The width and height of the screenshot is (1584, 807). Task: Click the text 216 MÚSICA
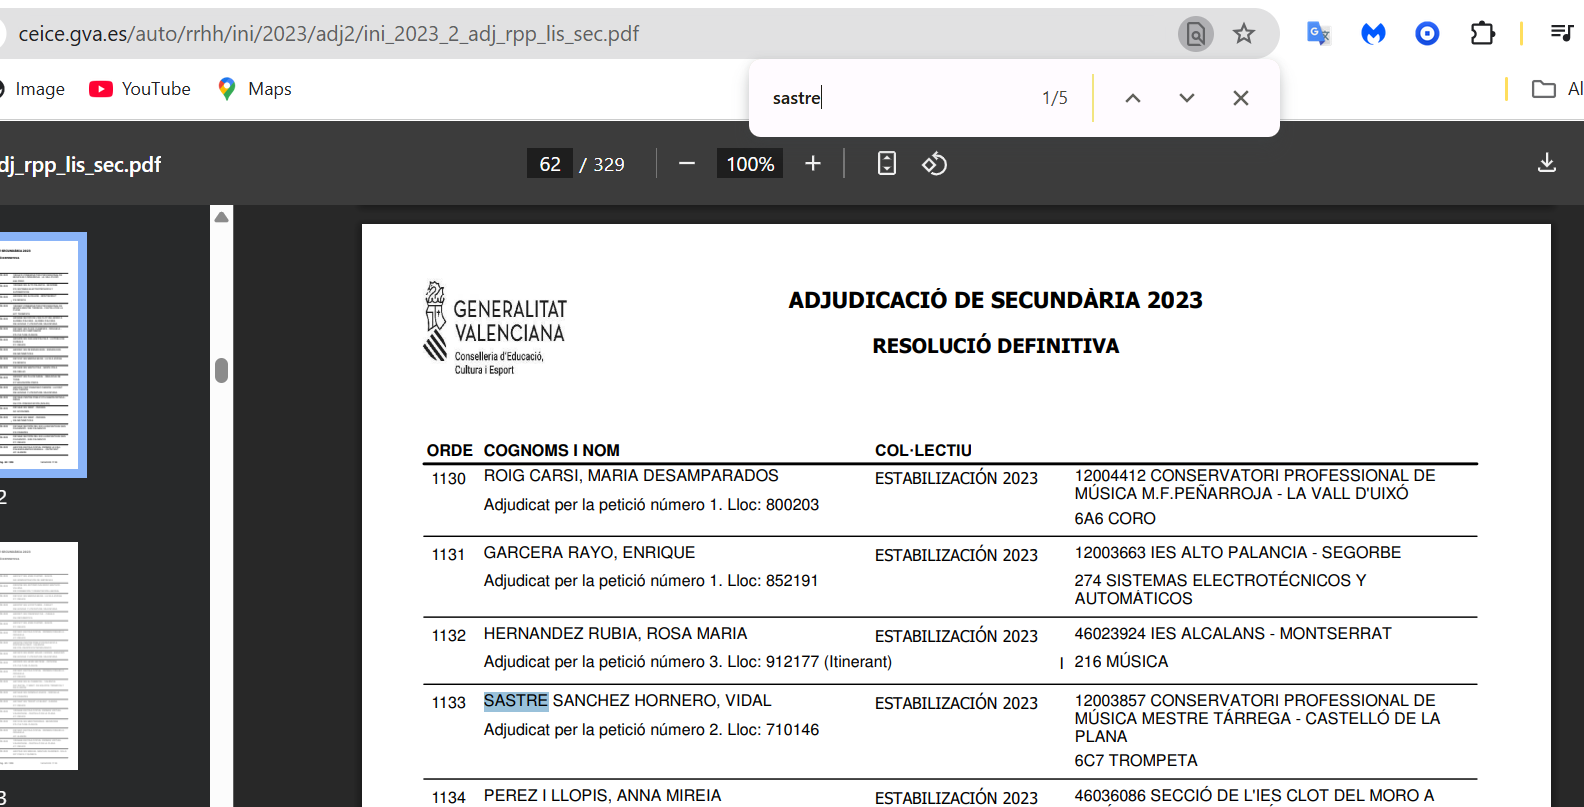click(1121, 662)
